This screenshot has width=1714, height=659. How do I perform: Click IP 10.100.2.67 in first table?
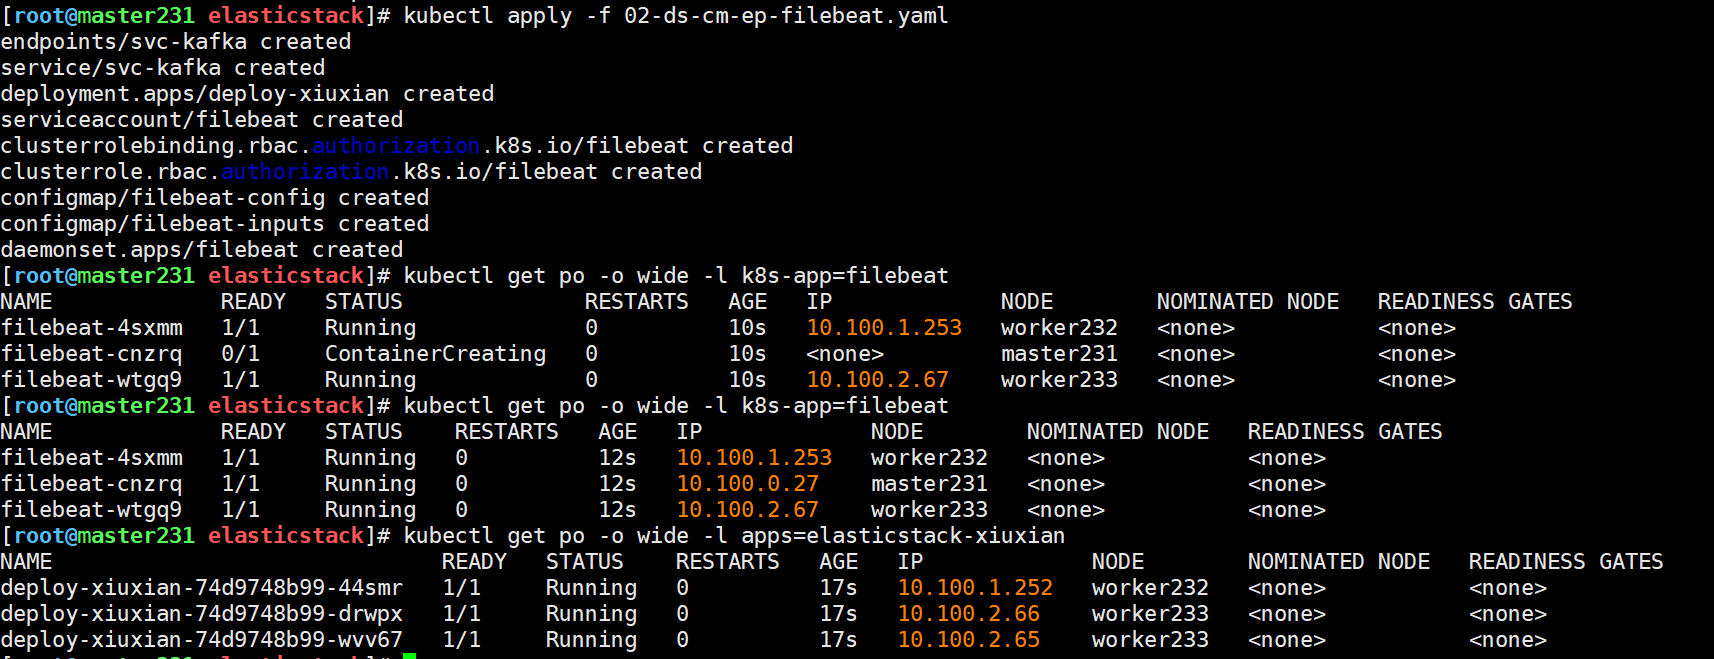click(877, 380)
